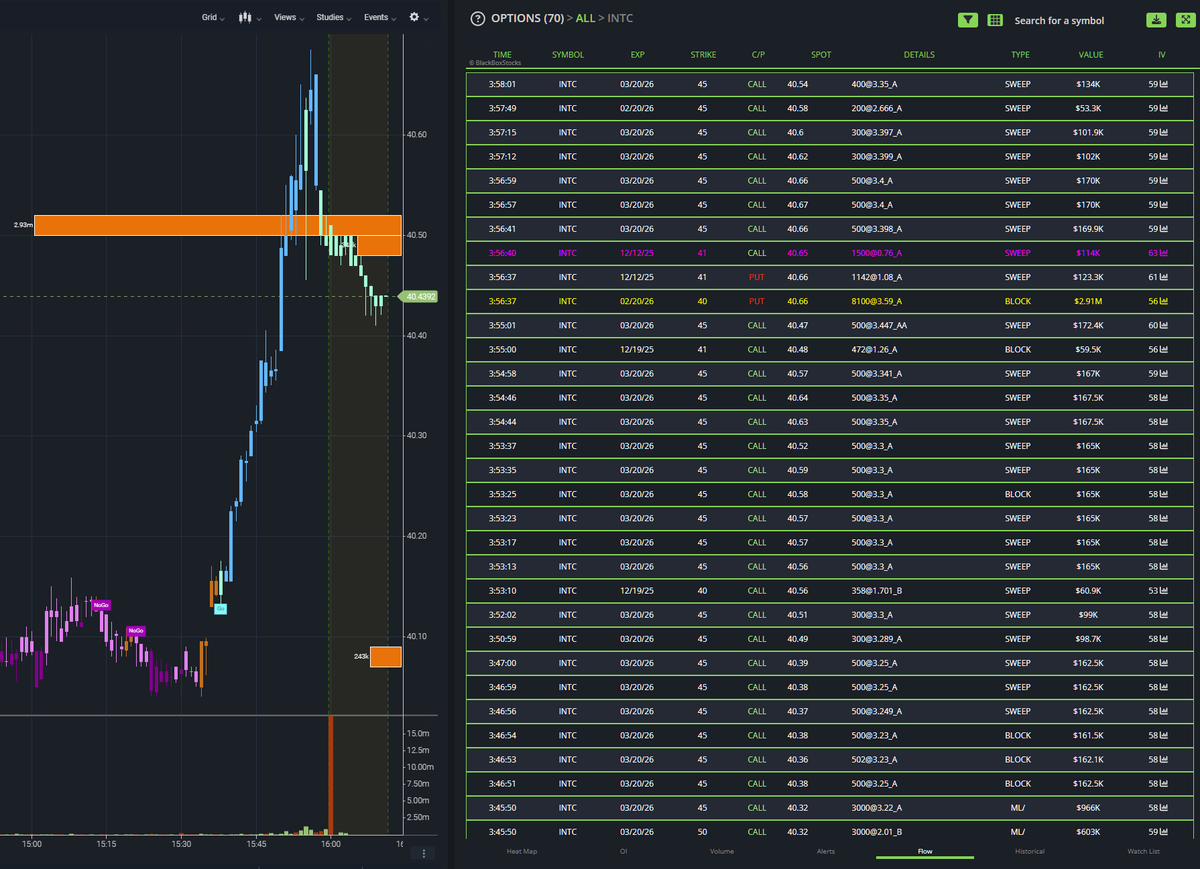Open IV chart icon for 3:53:10 row
This screenshot has height=869, width=1200.
click(x=1164, y=591)
